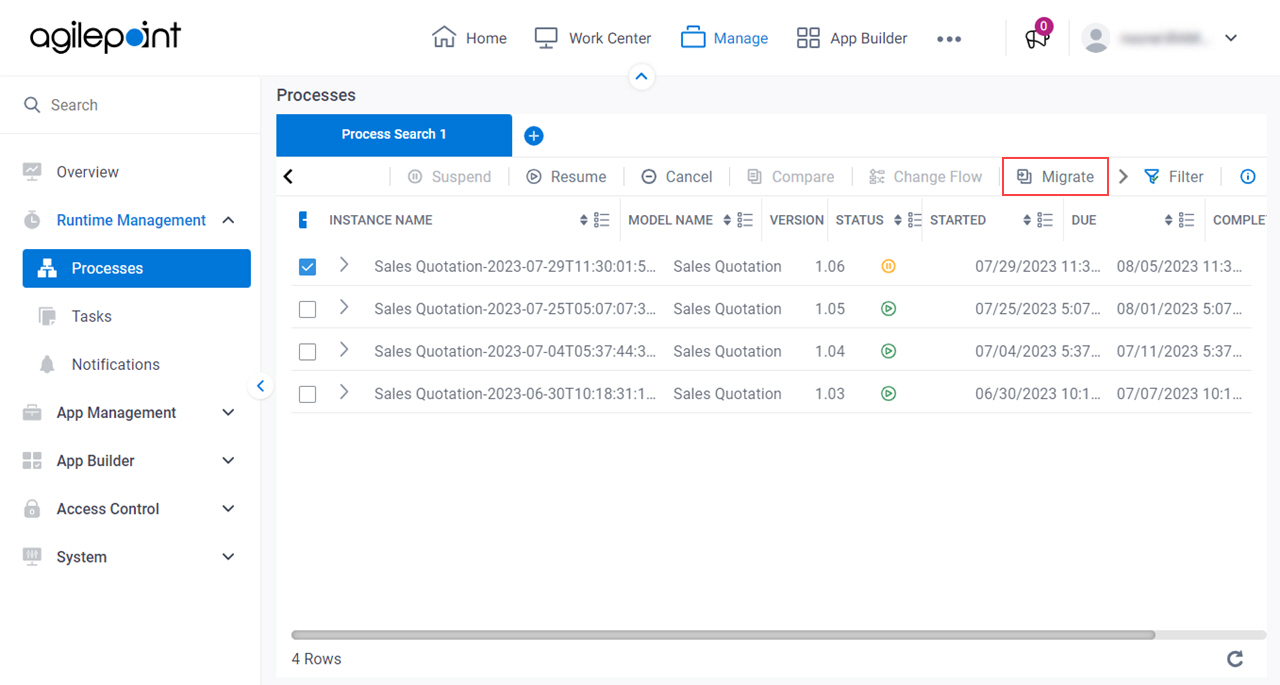Expand the App Management section
The image size is (1280, 685).
tap(228, 413)
